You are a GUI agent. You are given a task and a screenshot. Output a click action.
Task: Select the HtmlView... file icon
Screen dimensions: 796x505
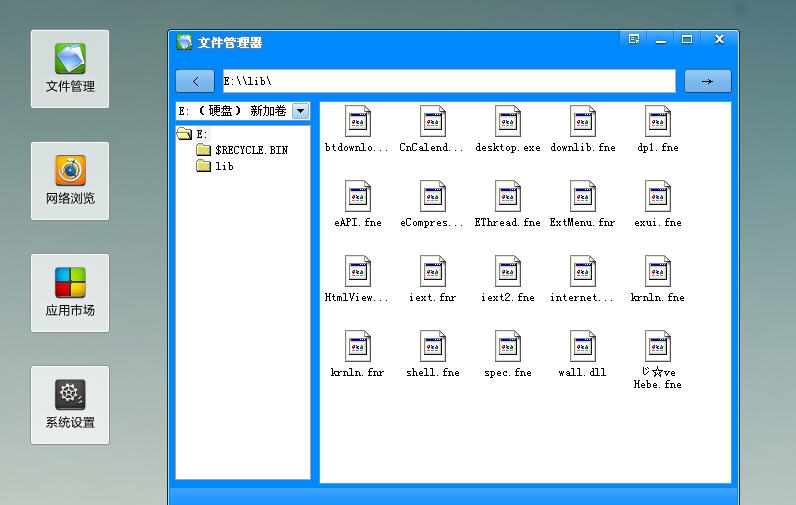point(357,271)
